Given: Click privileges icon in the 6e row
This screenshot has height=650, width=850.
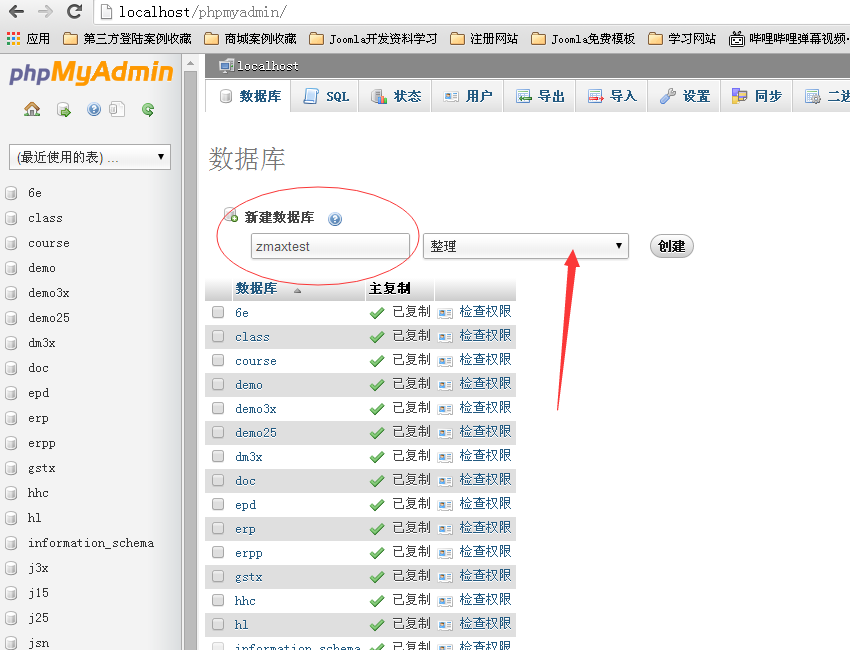Looking at the screenshot, I should click(x=445, y=313).
